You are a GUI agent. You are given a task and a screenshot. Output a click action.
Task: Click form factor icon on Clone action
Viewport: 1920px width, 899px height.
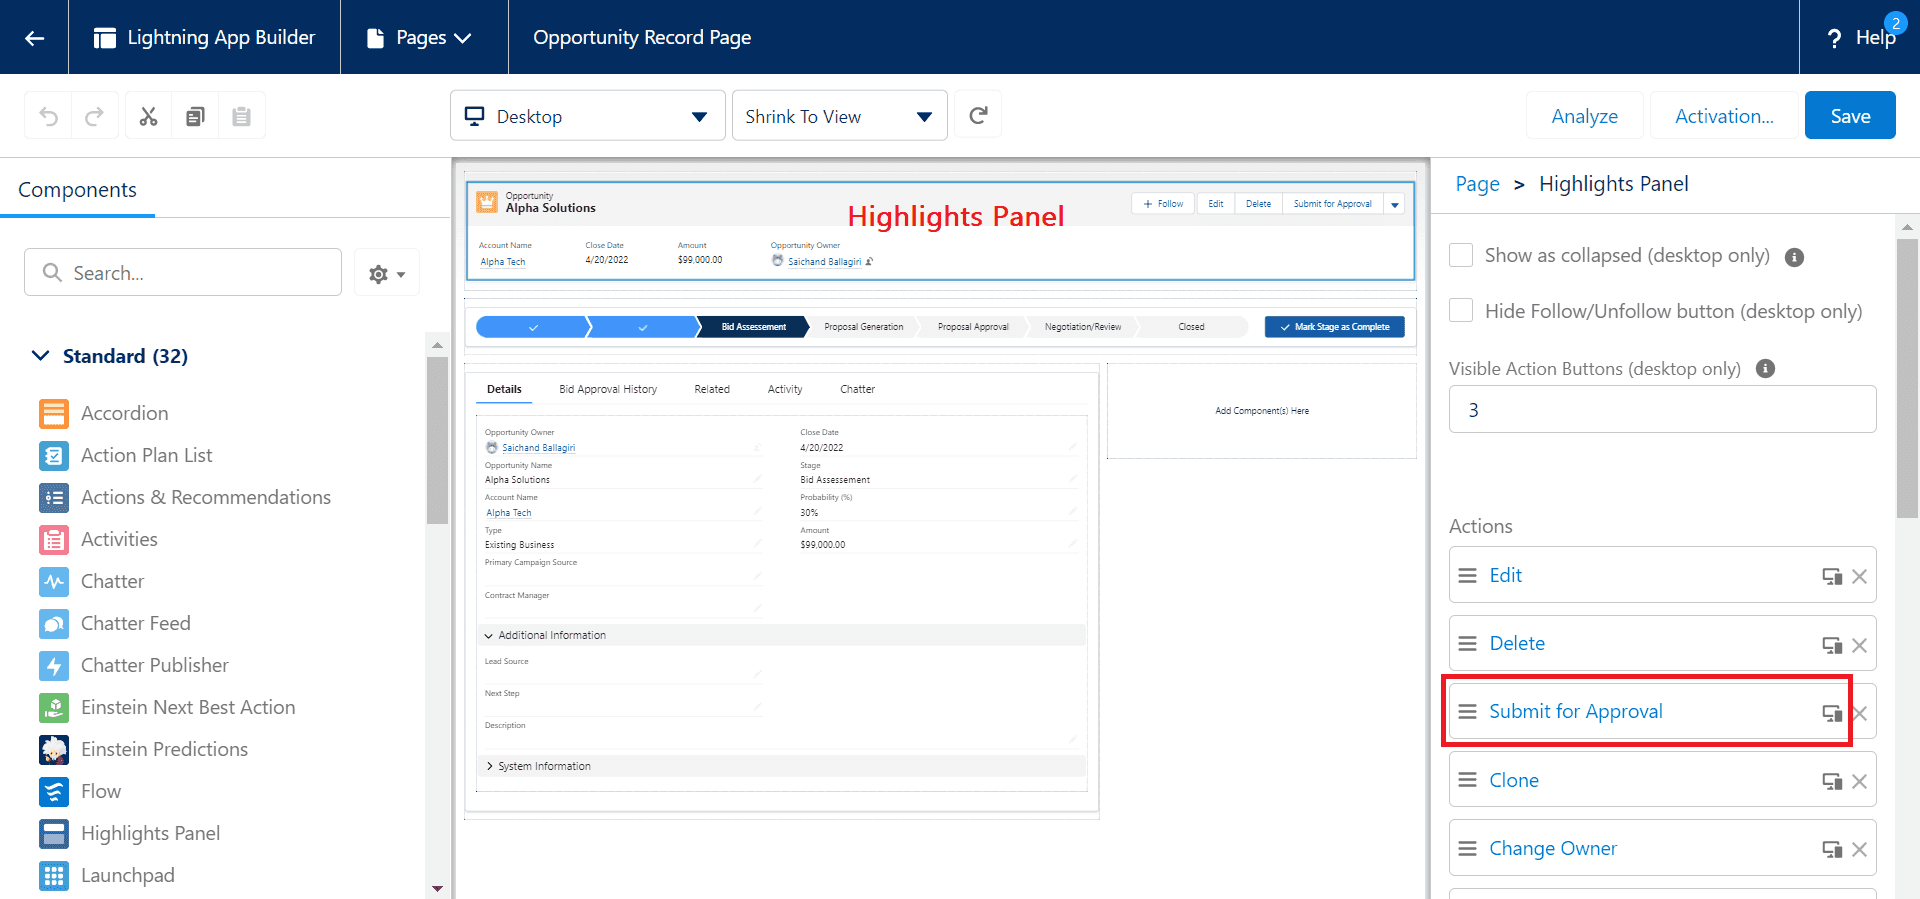(1832, 781)
